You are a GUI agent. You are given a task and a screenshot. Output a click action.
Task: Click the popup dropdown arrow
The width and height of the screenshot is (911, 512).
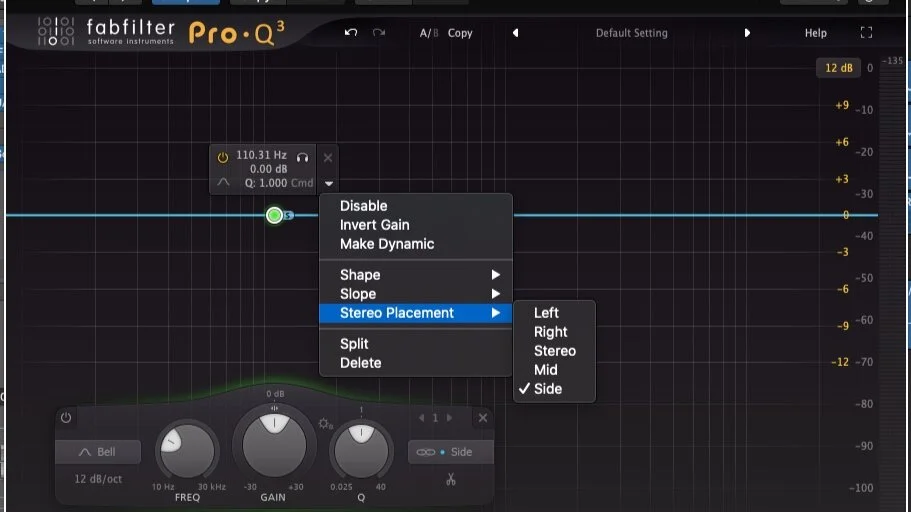(329, 184)
